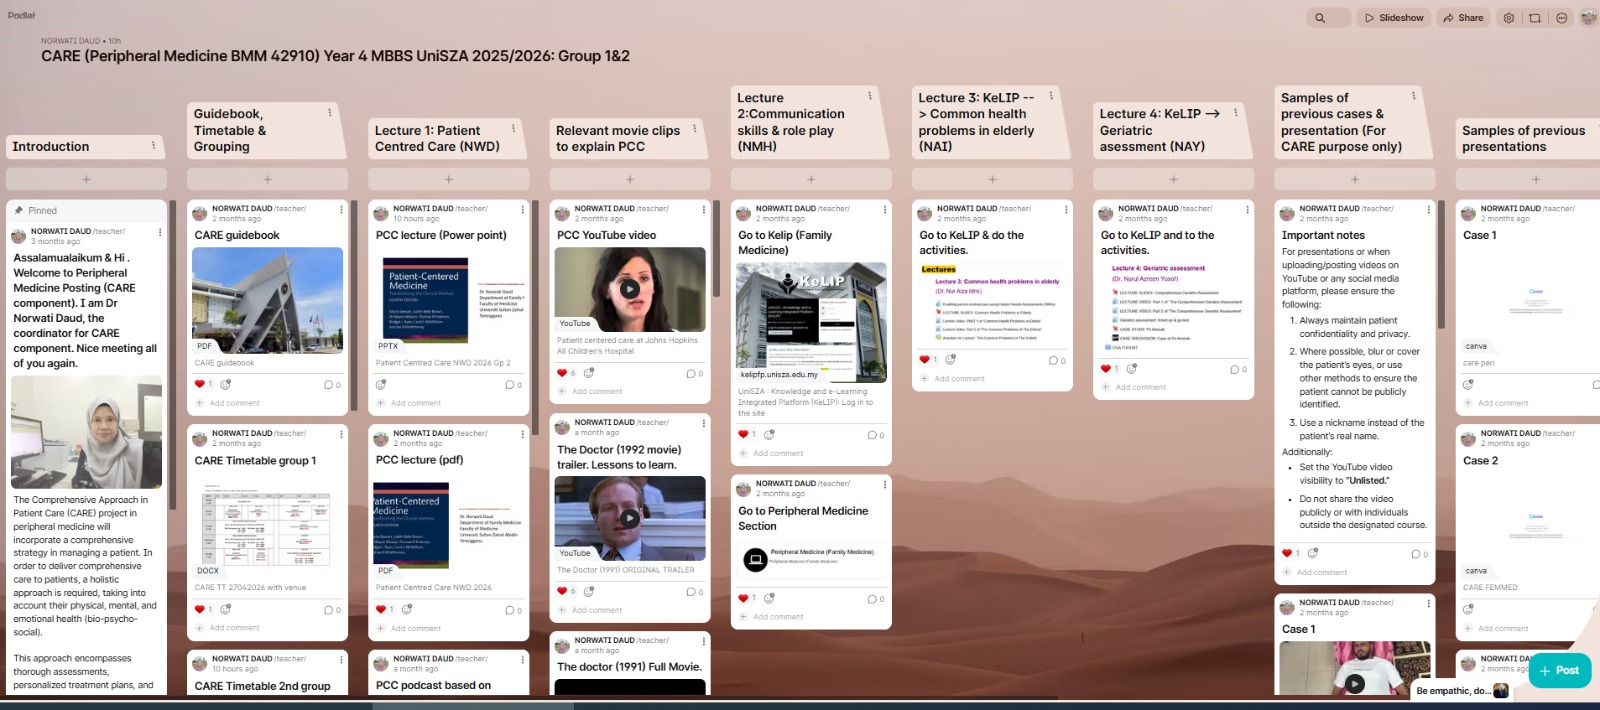Viewport: 1600px width, 710px height.
Task: Select the Samples of previous presentations heading
Action: pos(1523,138)
